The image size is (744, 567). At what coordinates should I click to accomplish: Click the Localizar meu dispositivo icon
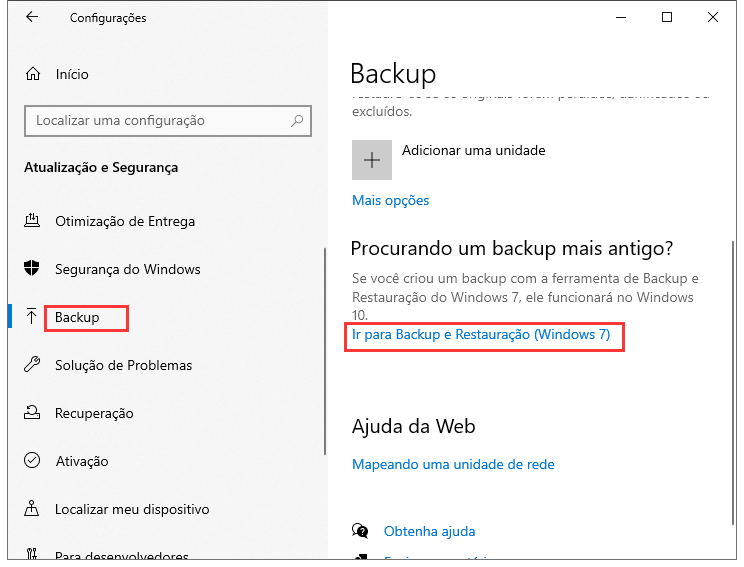33,509
